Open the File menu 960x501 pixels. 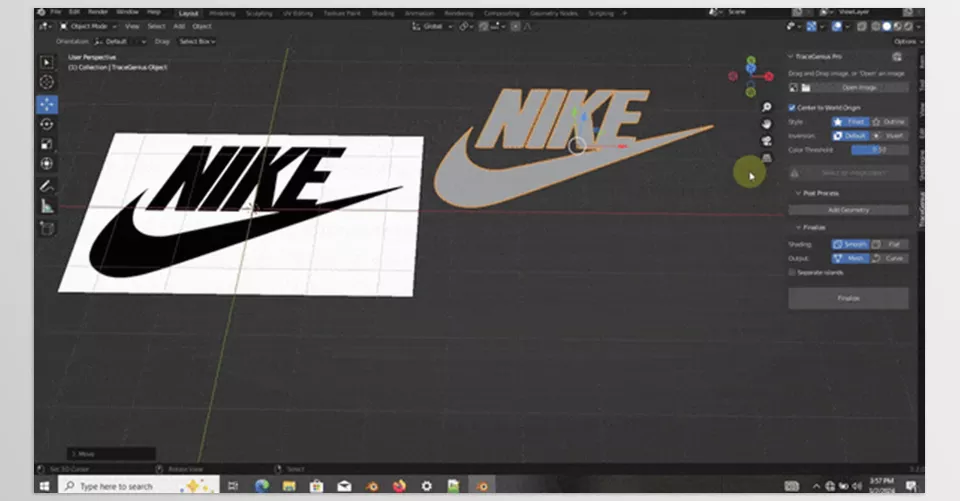[56, 12]
